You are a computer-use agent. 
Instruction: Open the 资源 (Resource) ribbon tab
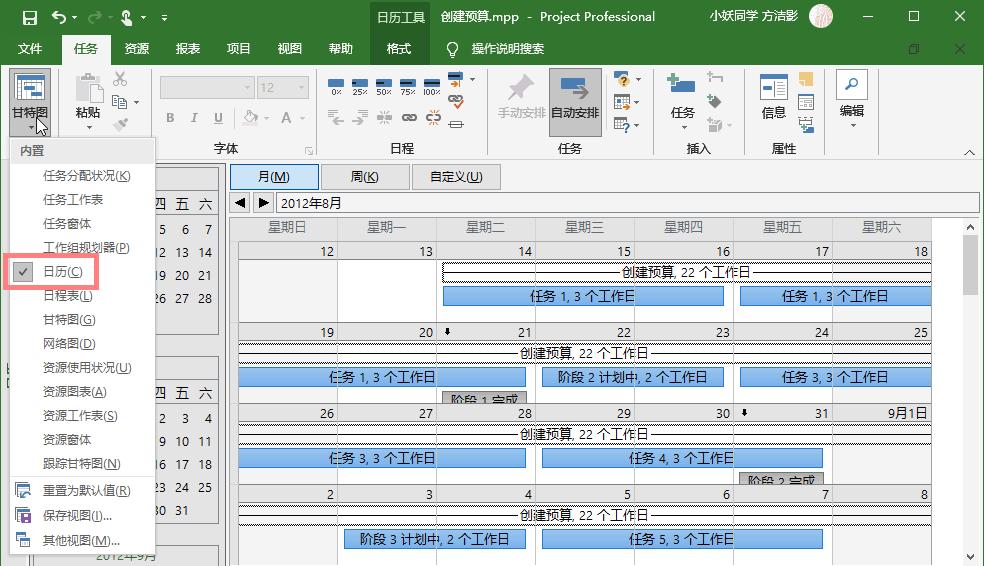click(137, 48)
